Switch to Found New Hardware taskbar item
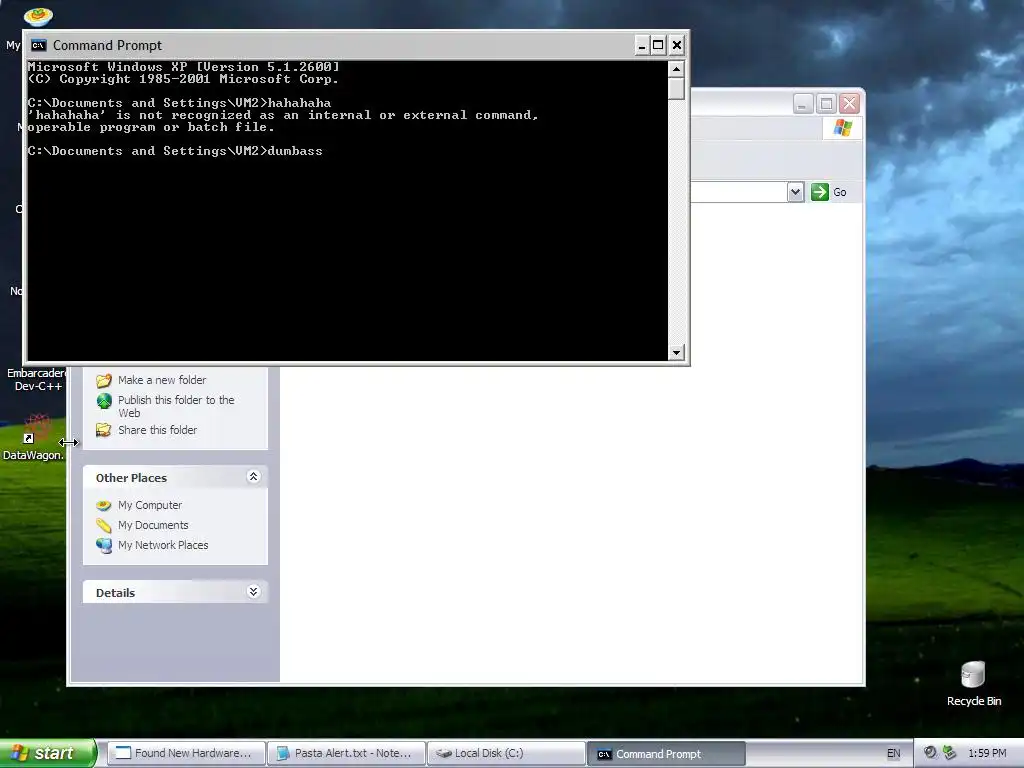 (x=185, y=753)
